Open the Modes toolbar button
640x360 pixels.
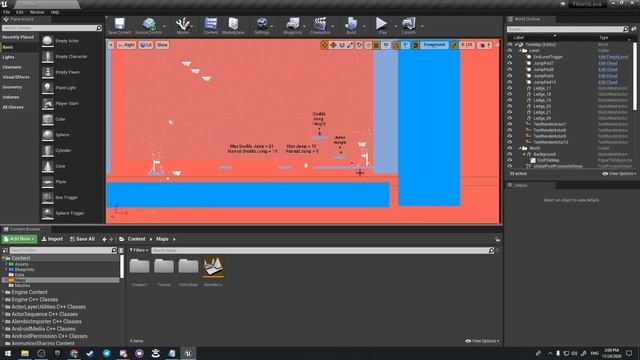pyautogui.click(x=182, y=25)
